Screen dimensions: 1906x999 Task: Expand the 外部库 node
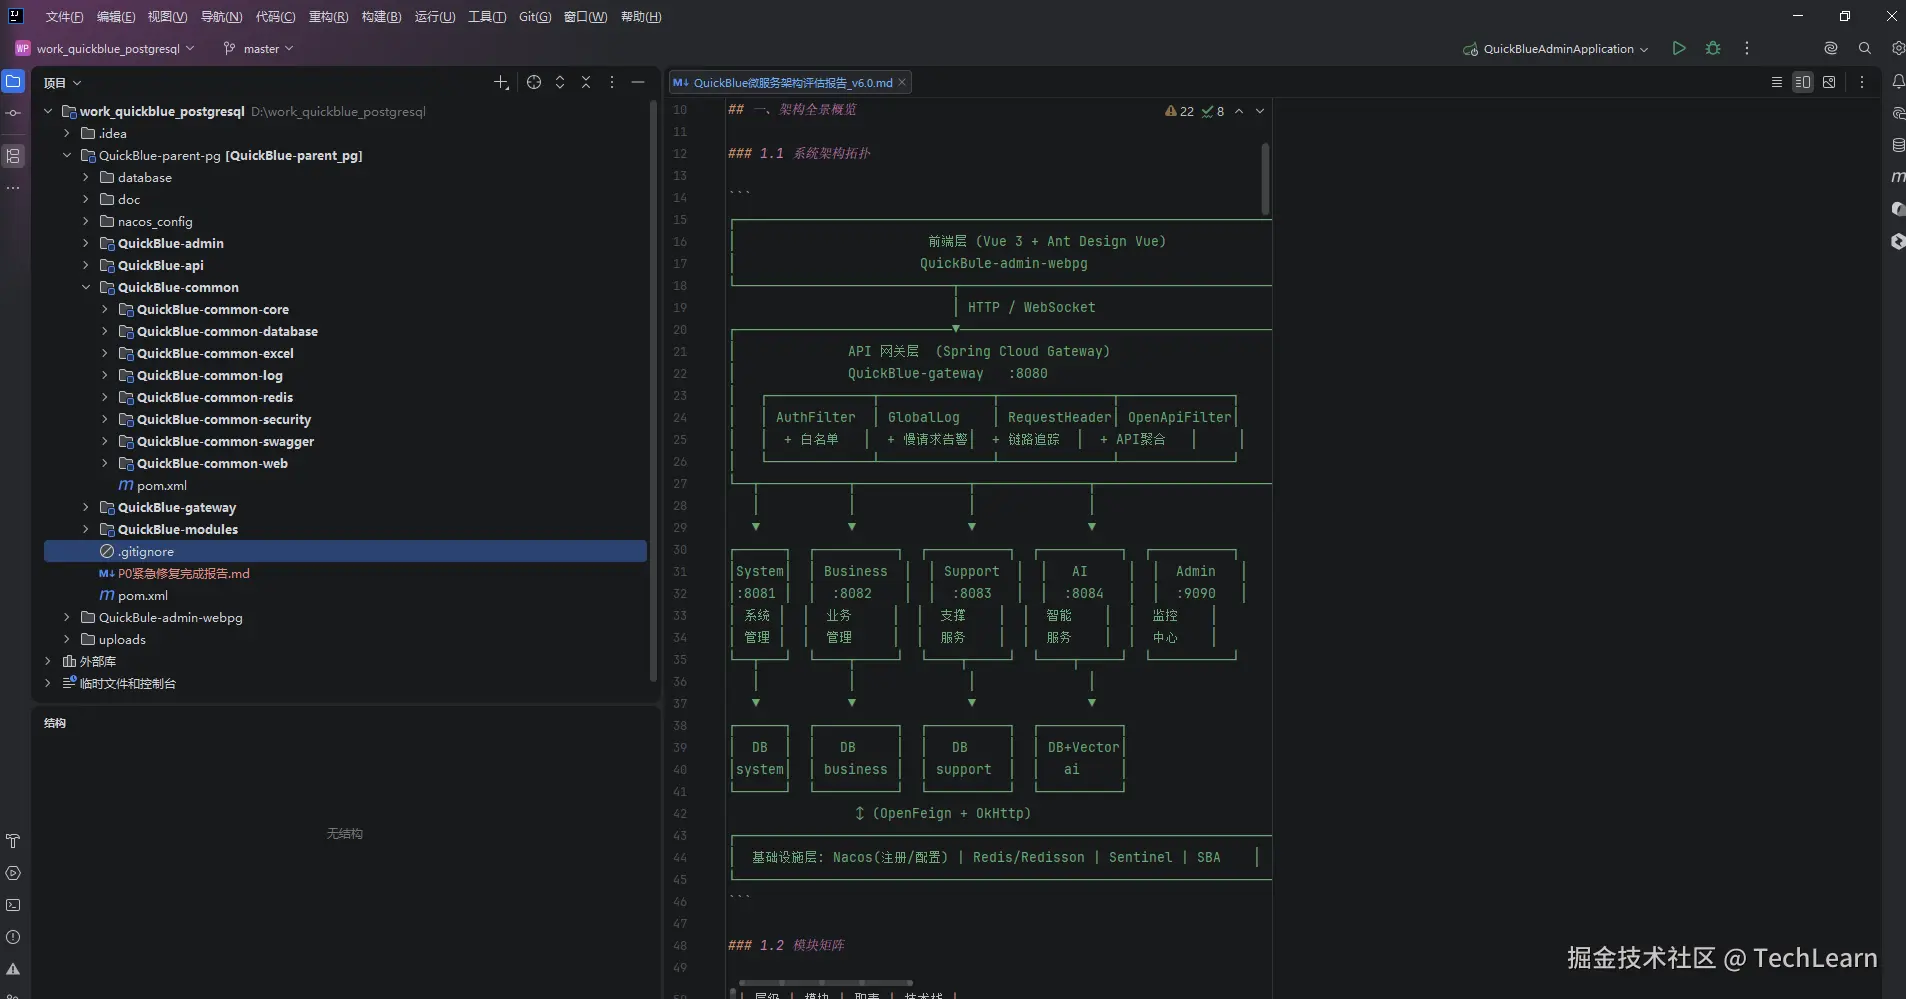tap(48, 661)
